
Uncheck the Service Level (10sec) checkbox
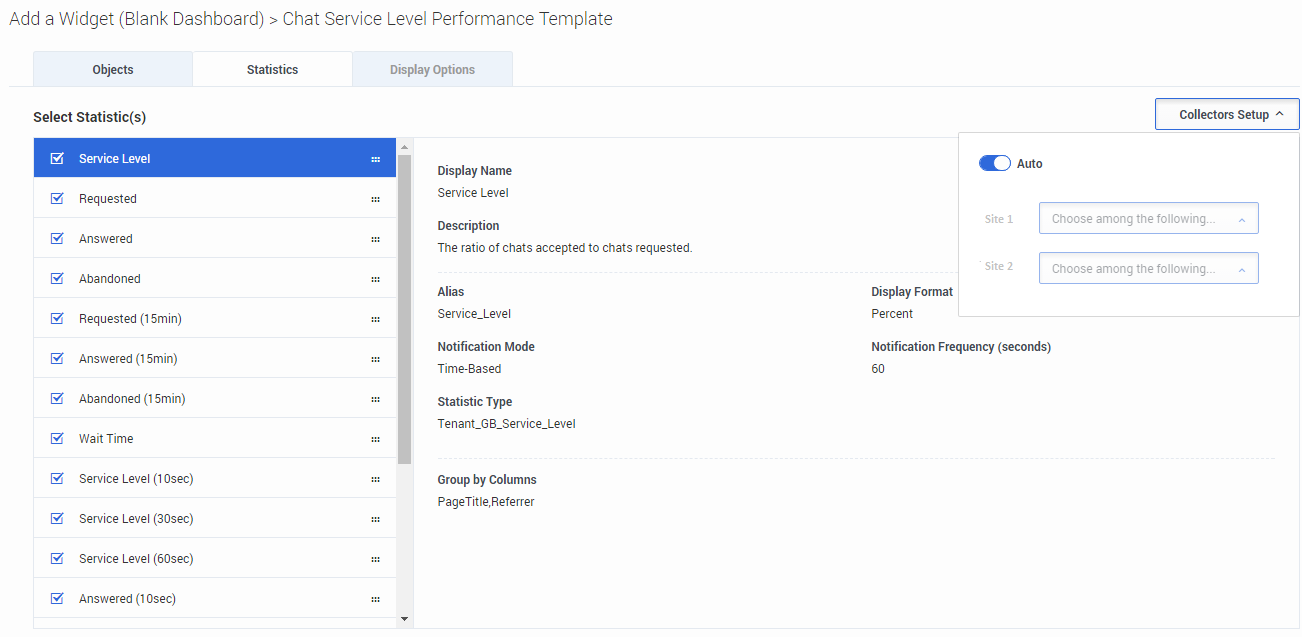click(x=57, y=478)
